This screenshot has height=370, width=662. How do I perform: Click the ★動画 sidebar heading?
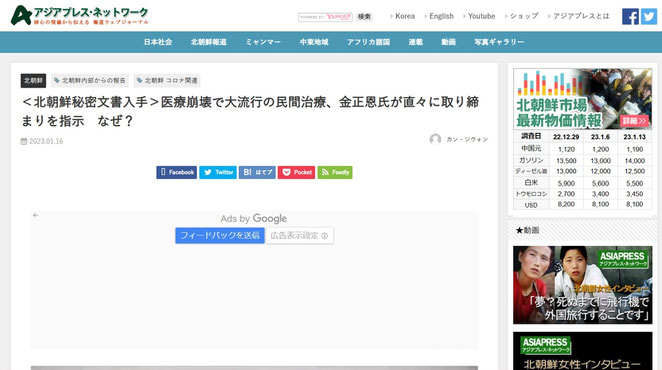(x=527, y=230)
